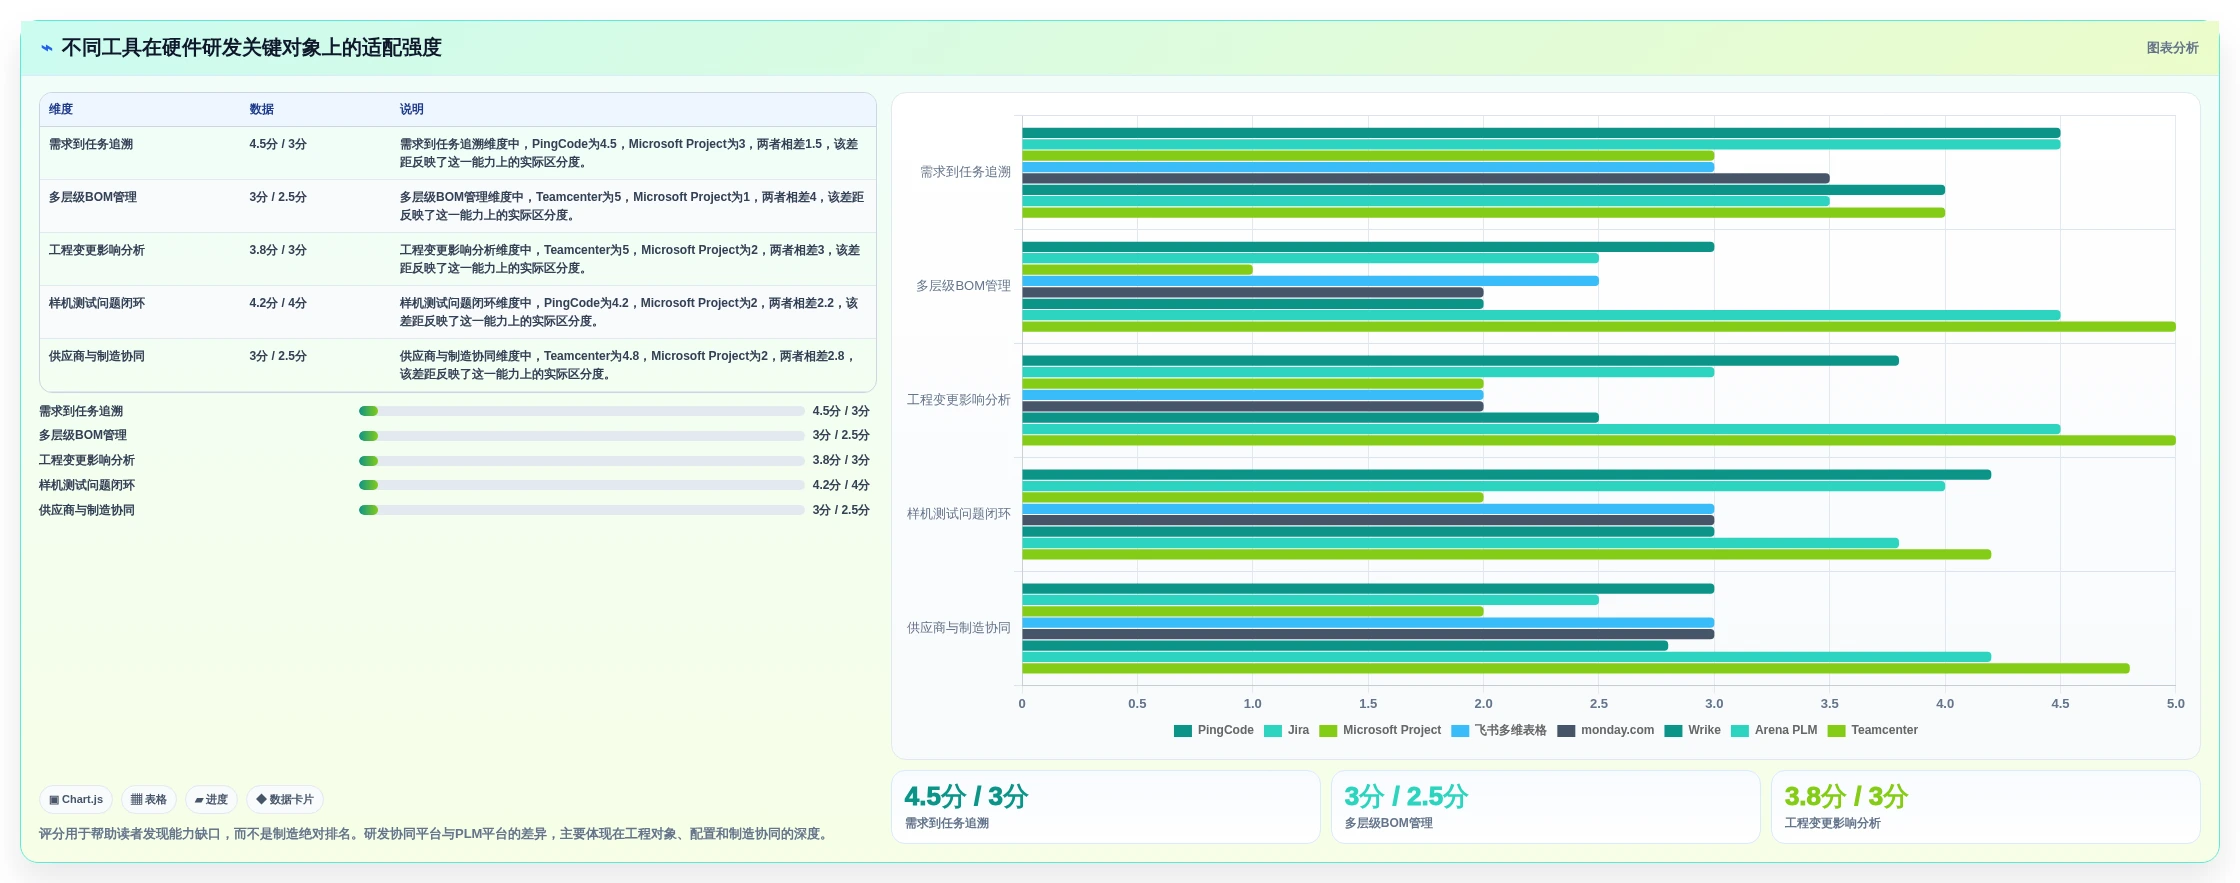
Task: Select the 进度 chip
Action: 211,800
